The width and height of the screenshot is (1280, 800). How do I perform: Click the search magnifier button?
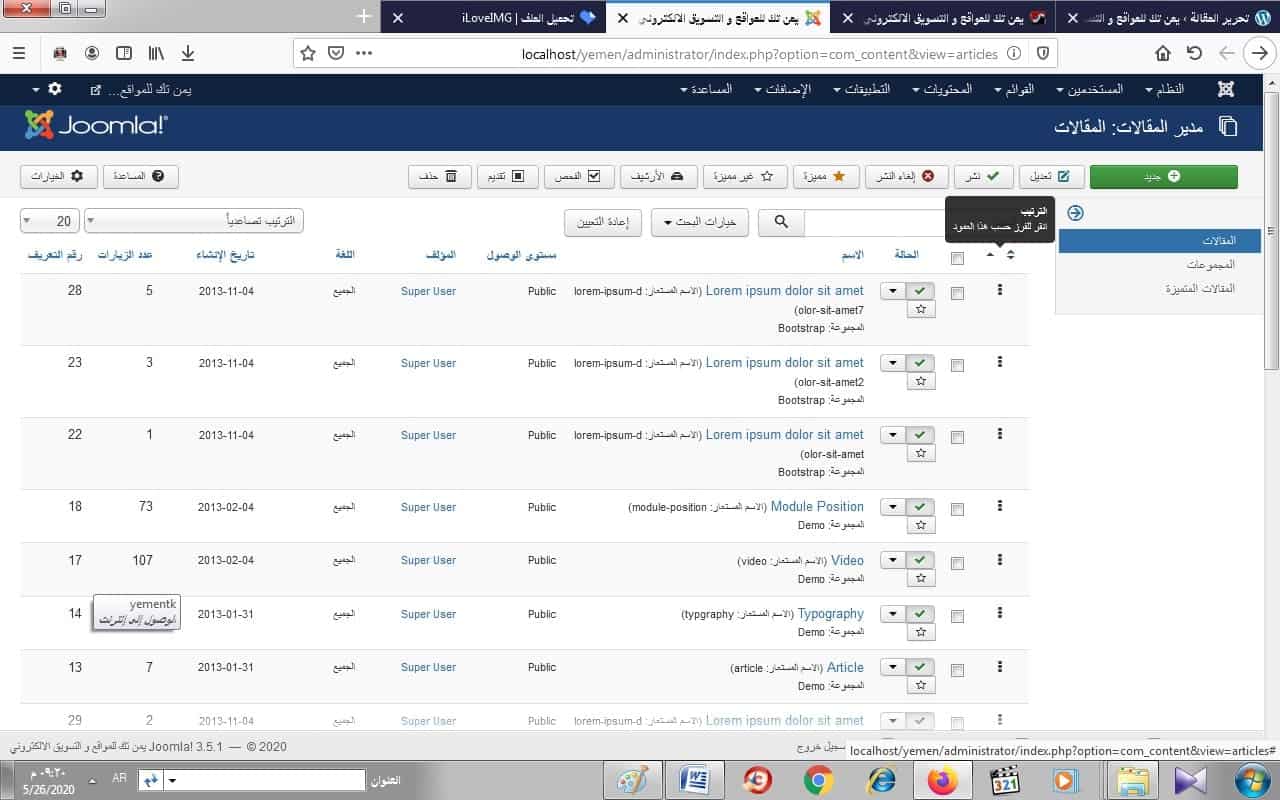pos(781,222)
